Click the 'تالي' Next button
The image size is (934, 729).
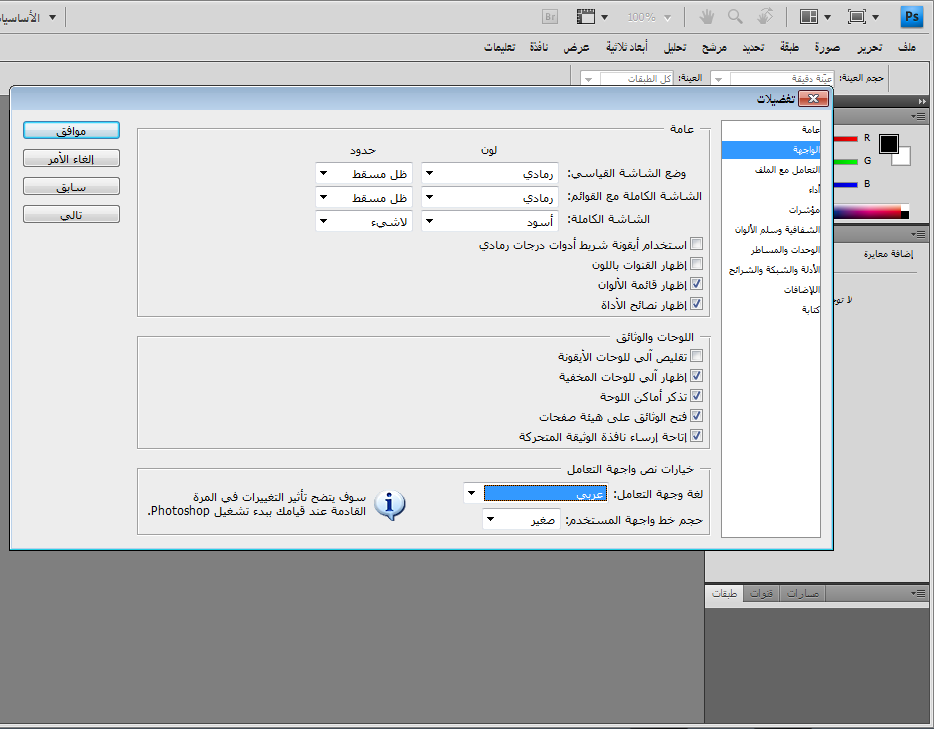[71, 214]
